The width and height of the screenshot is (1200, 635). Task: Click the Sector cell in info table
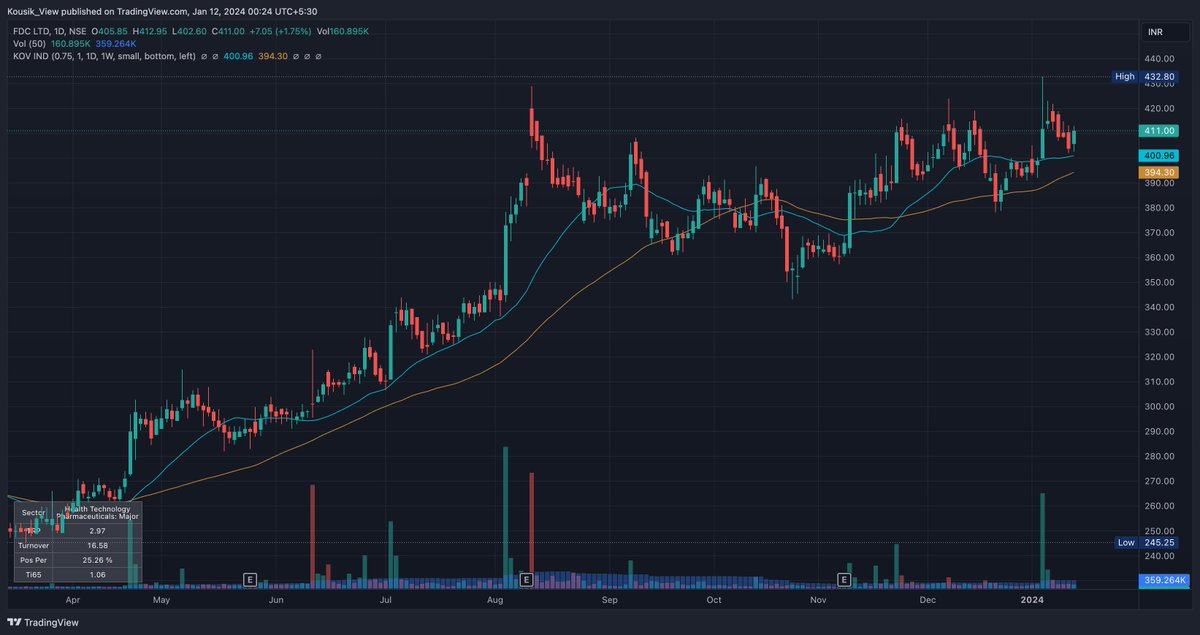pos(33,513)
